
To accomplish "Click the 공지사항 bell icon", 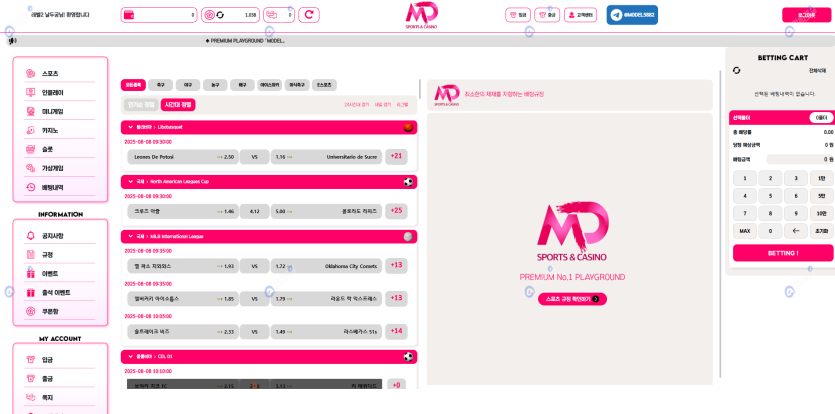I will pyautogui.click(x=31, y=236).
